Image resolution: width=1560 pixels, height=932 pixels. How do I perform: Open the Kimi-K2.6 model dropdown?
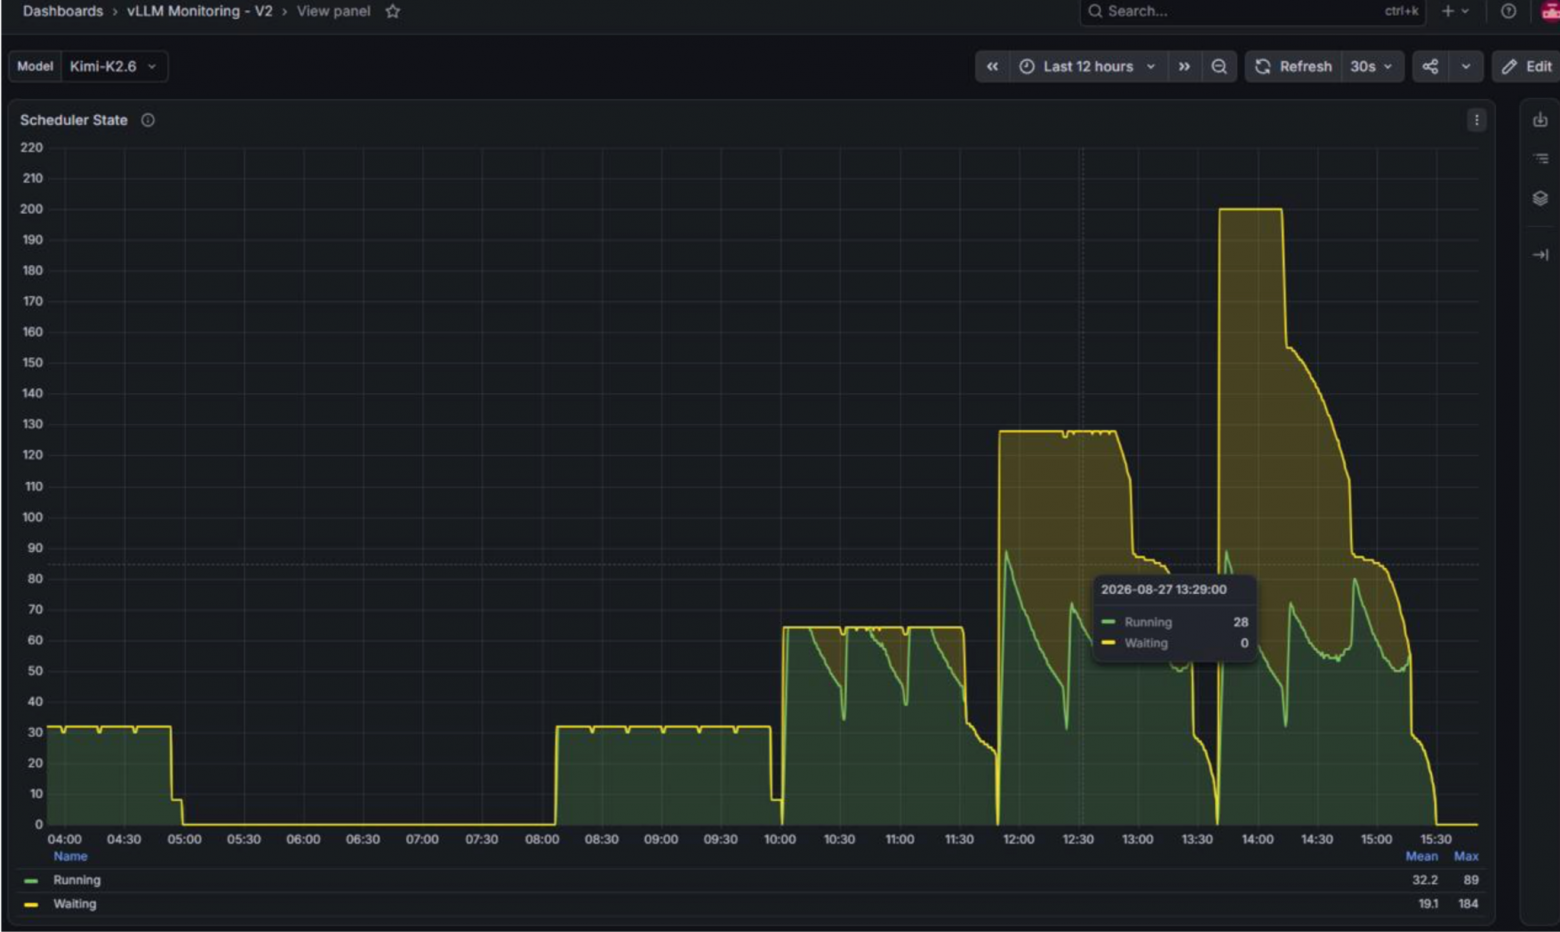114,66
